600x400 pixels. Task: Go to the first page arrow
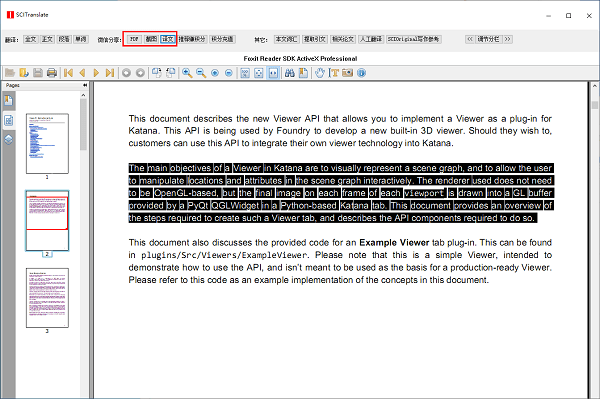click(x=68, y=73)
